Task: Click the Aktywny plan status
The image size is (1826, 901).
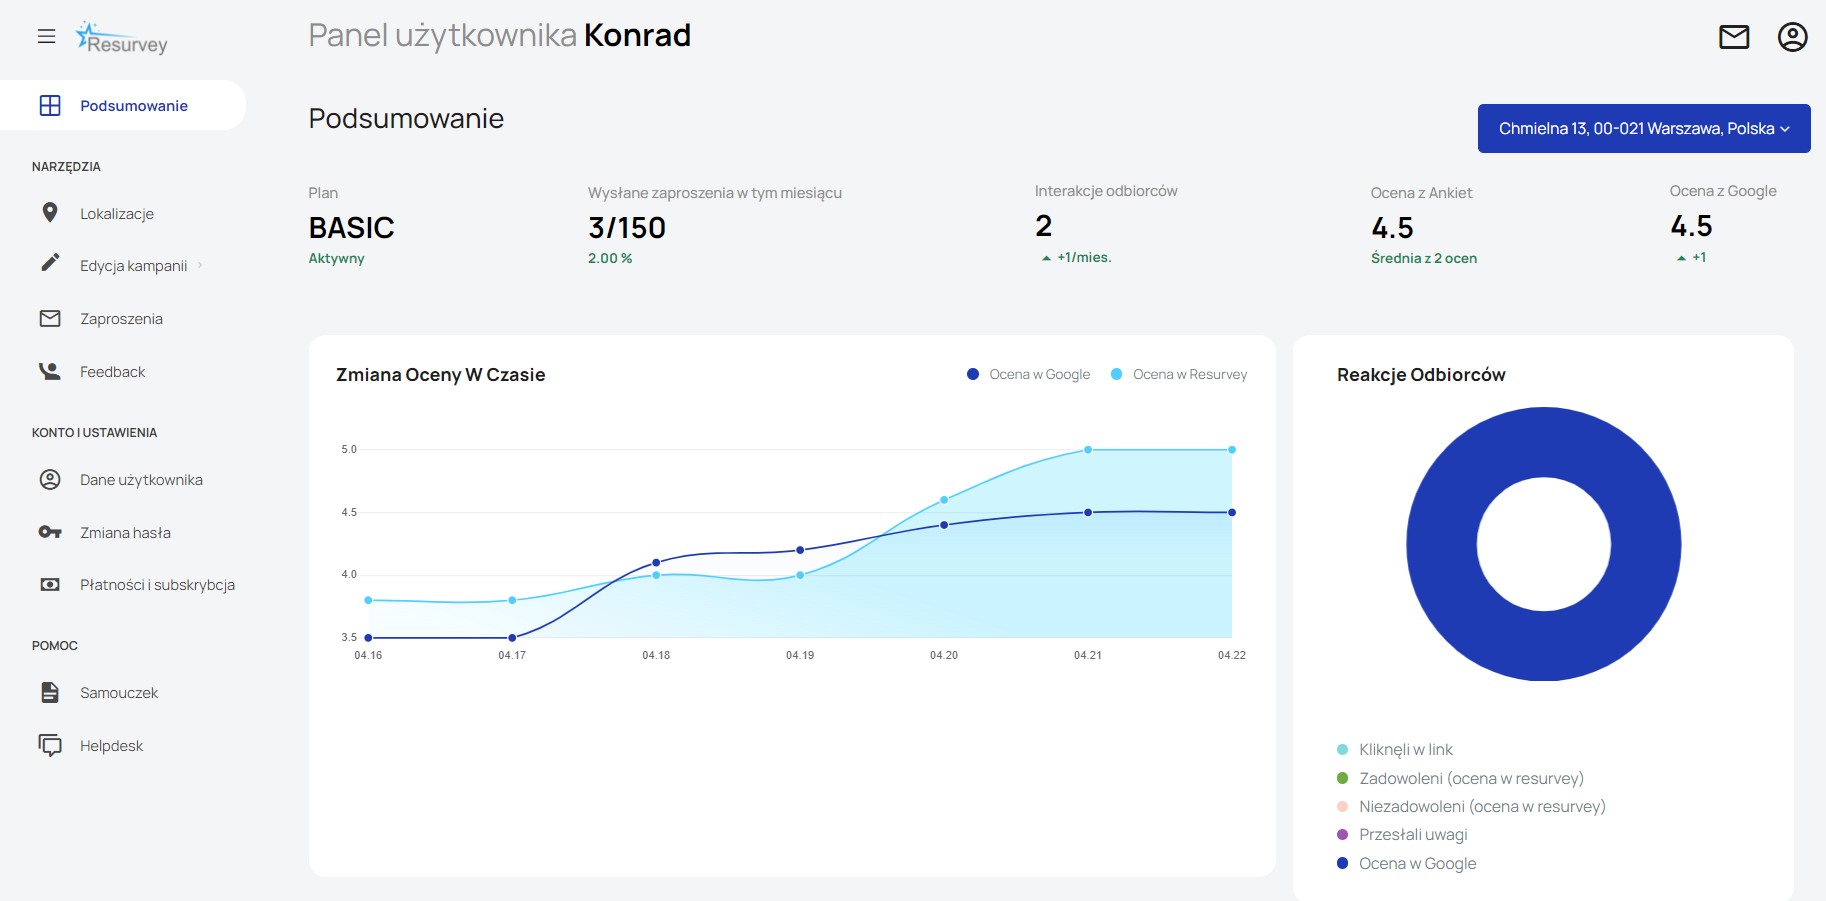Action: [336, 258]
